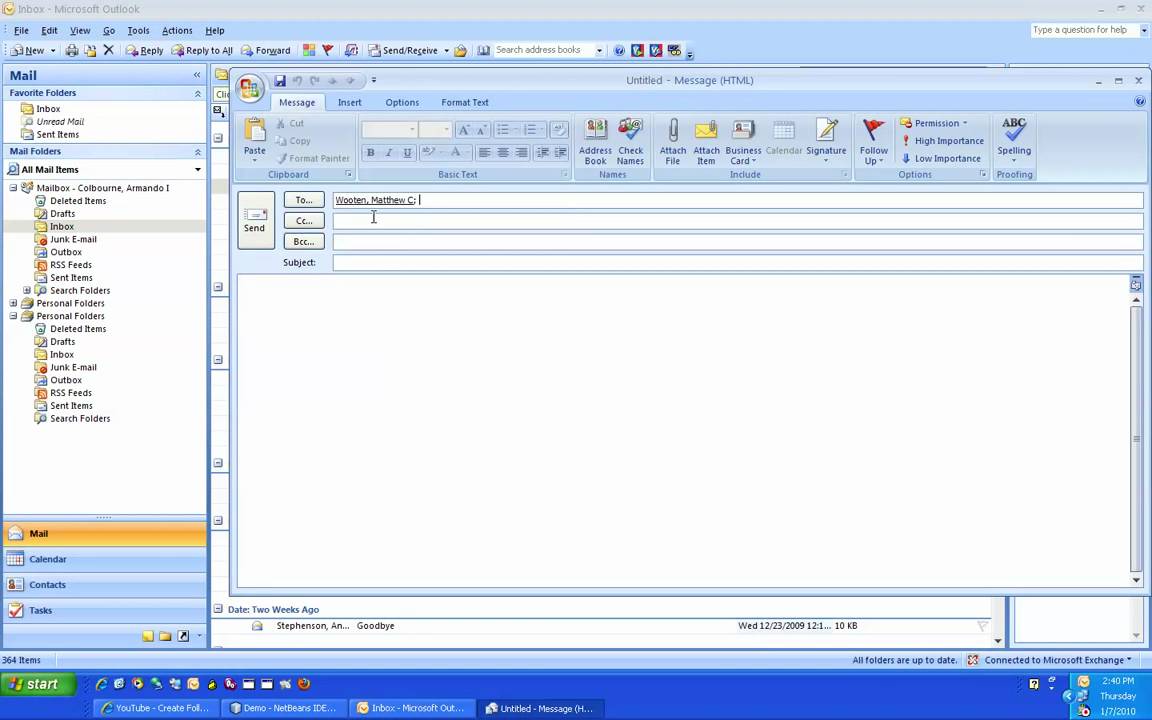The width and height of the screenshot is (1152, 720).
Task: Click the Windows start button
Action: (x=38, y=684)
